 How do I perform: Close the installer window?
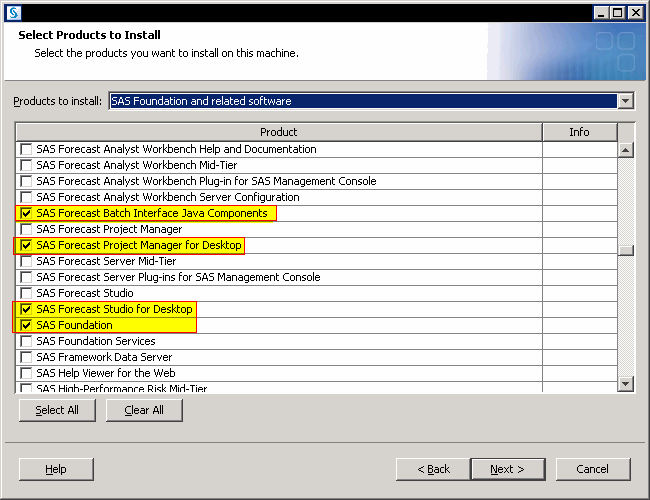636,13
